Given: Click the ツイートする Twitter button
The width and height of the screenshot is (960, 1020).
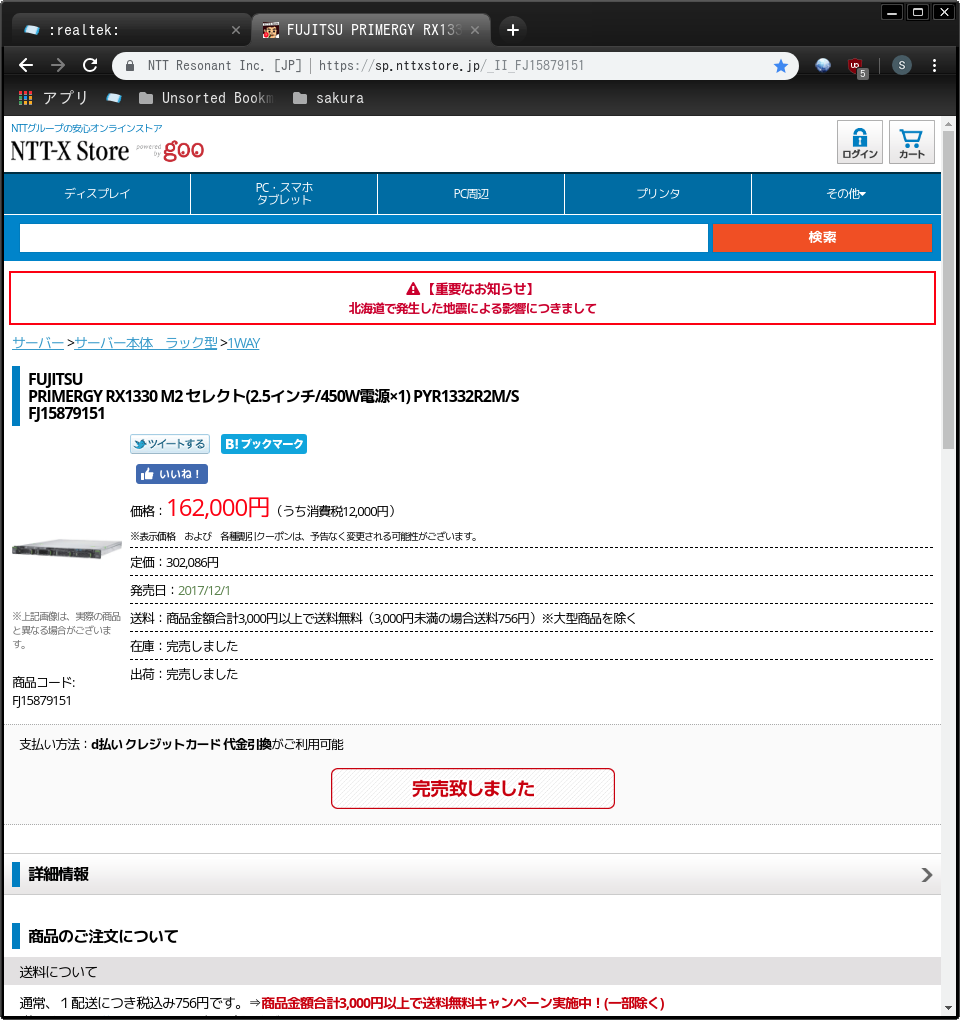Looking at the screenshot, I should click(x=170, y=444).
